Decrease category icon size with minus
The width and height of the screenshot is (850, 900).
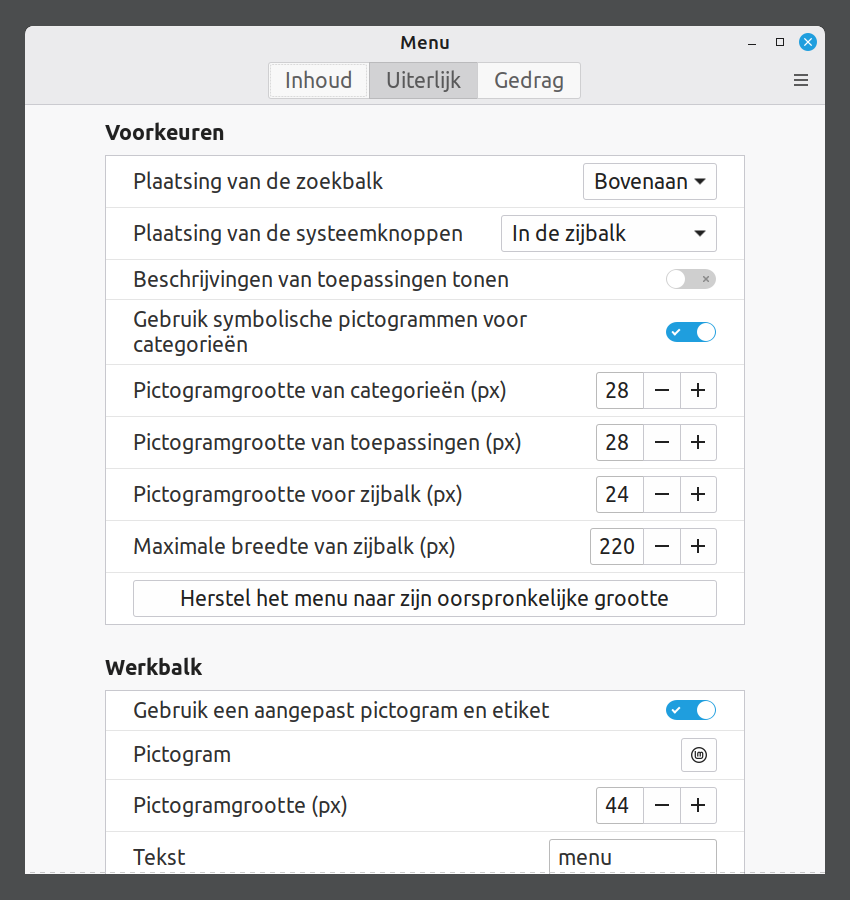(x=662, y=390)
